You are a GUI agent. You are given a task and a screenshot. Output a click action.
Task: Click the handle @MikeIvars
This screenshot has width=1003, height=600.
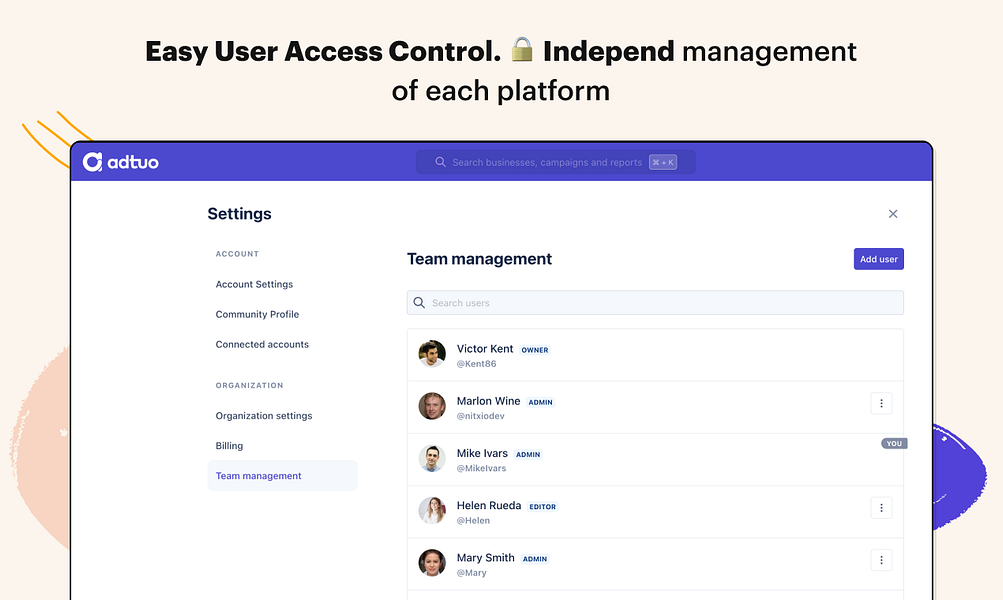(481, 468)
